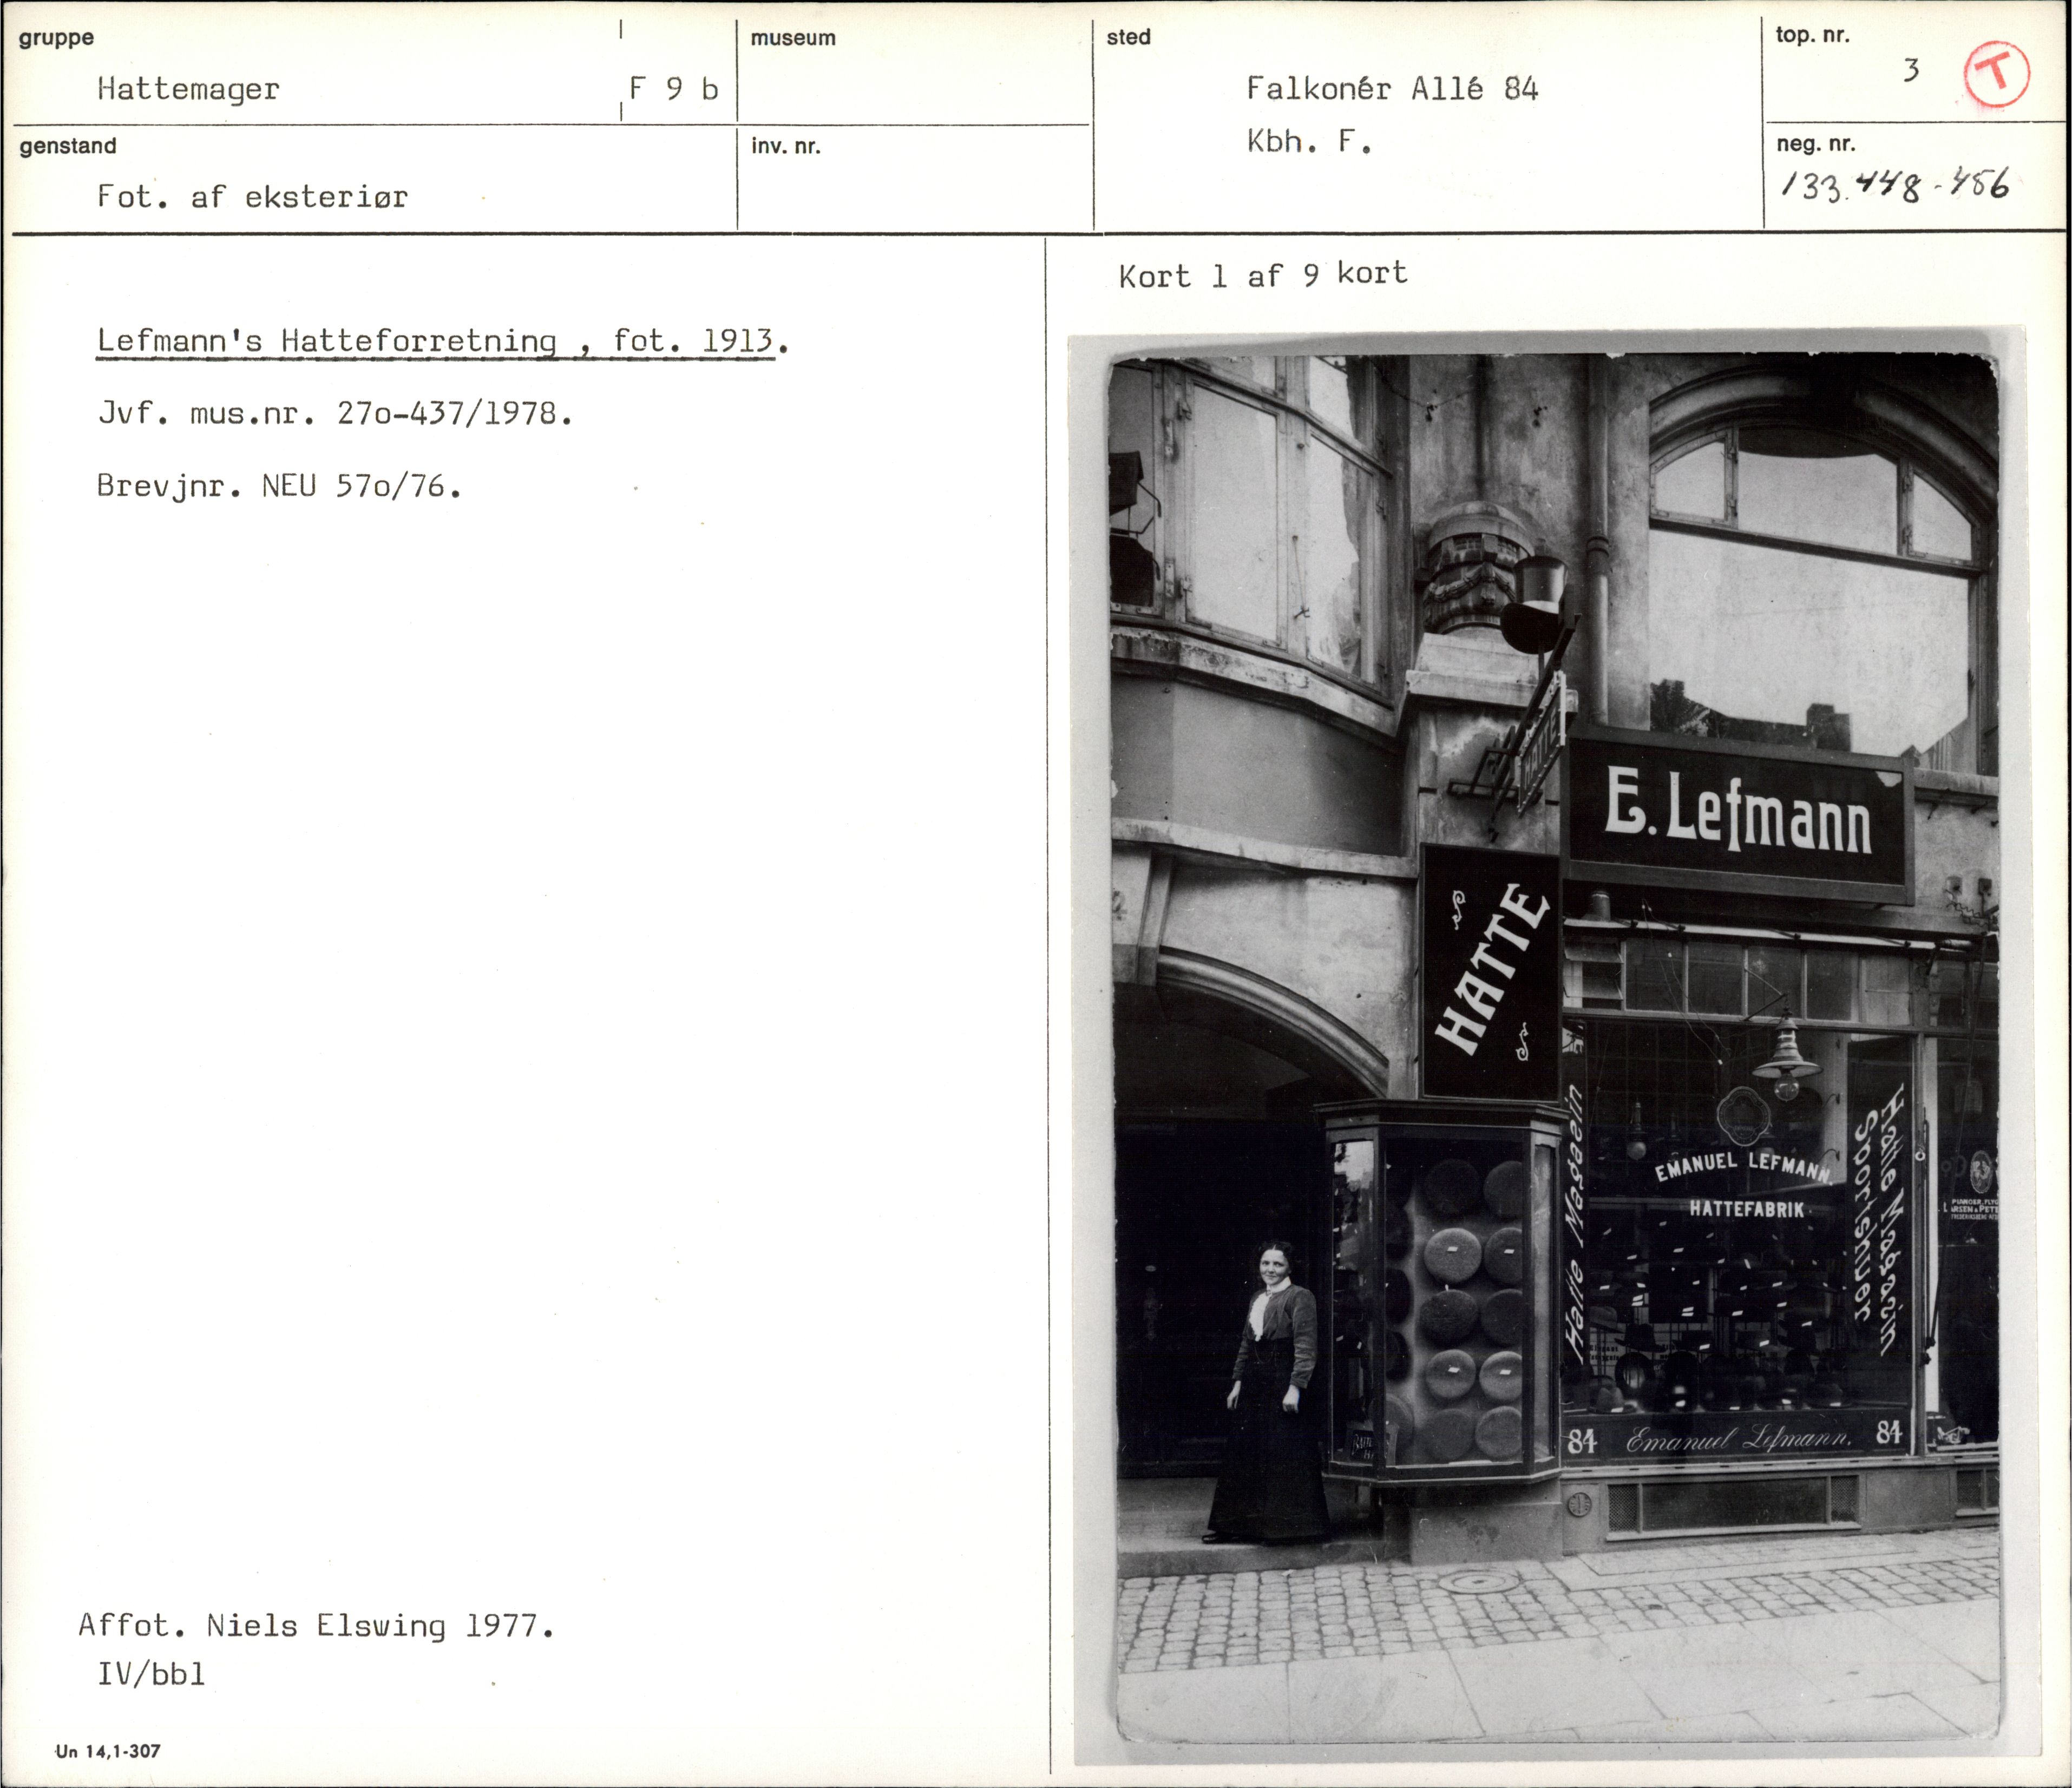This screenshot has height=1788, width=2072.
Task: Click the 'Hattemager' group entry
Action: click(188, 89)
